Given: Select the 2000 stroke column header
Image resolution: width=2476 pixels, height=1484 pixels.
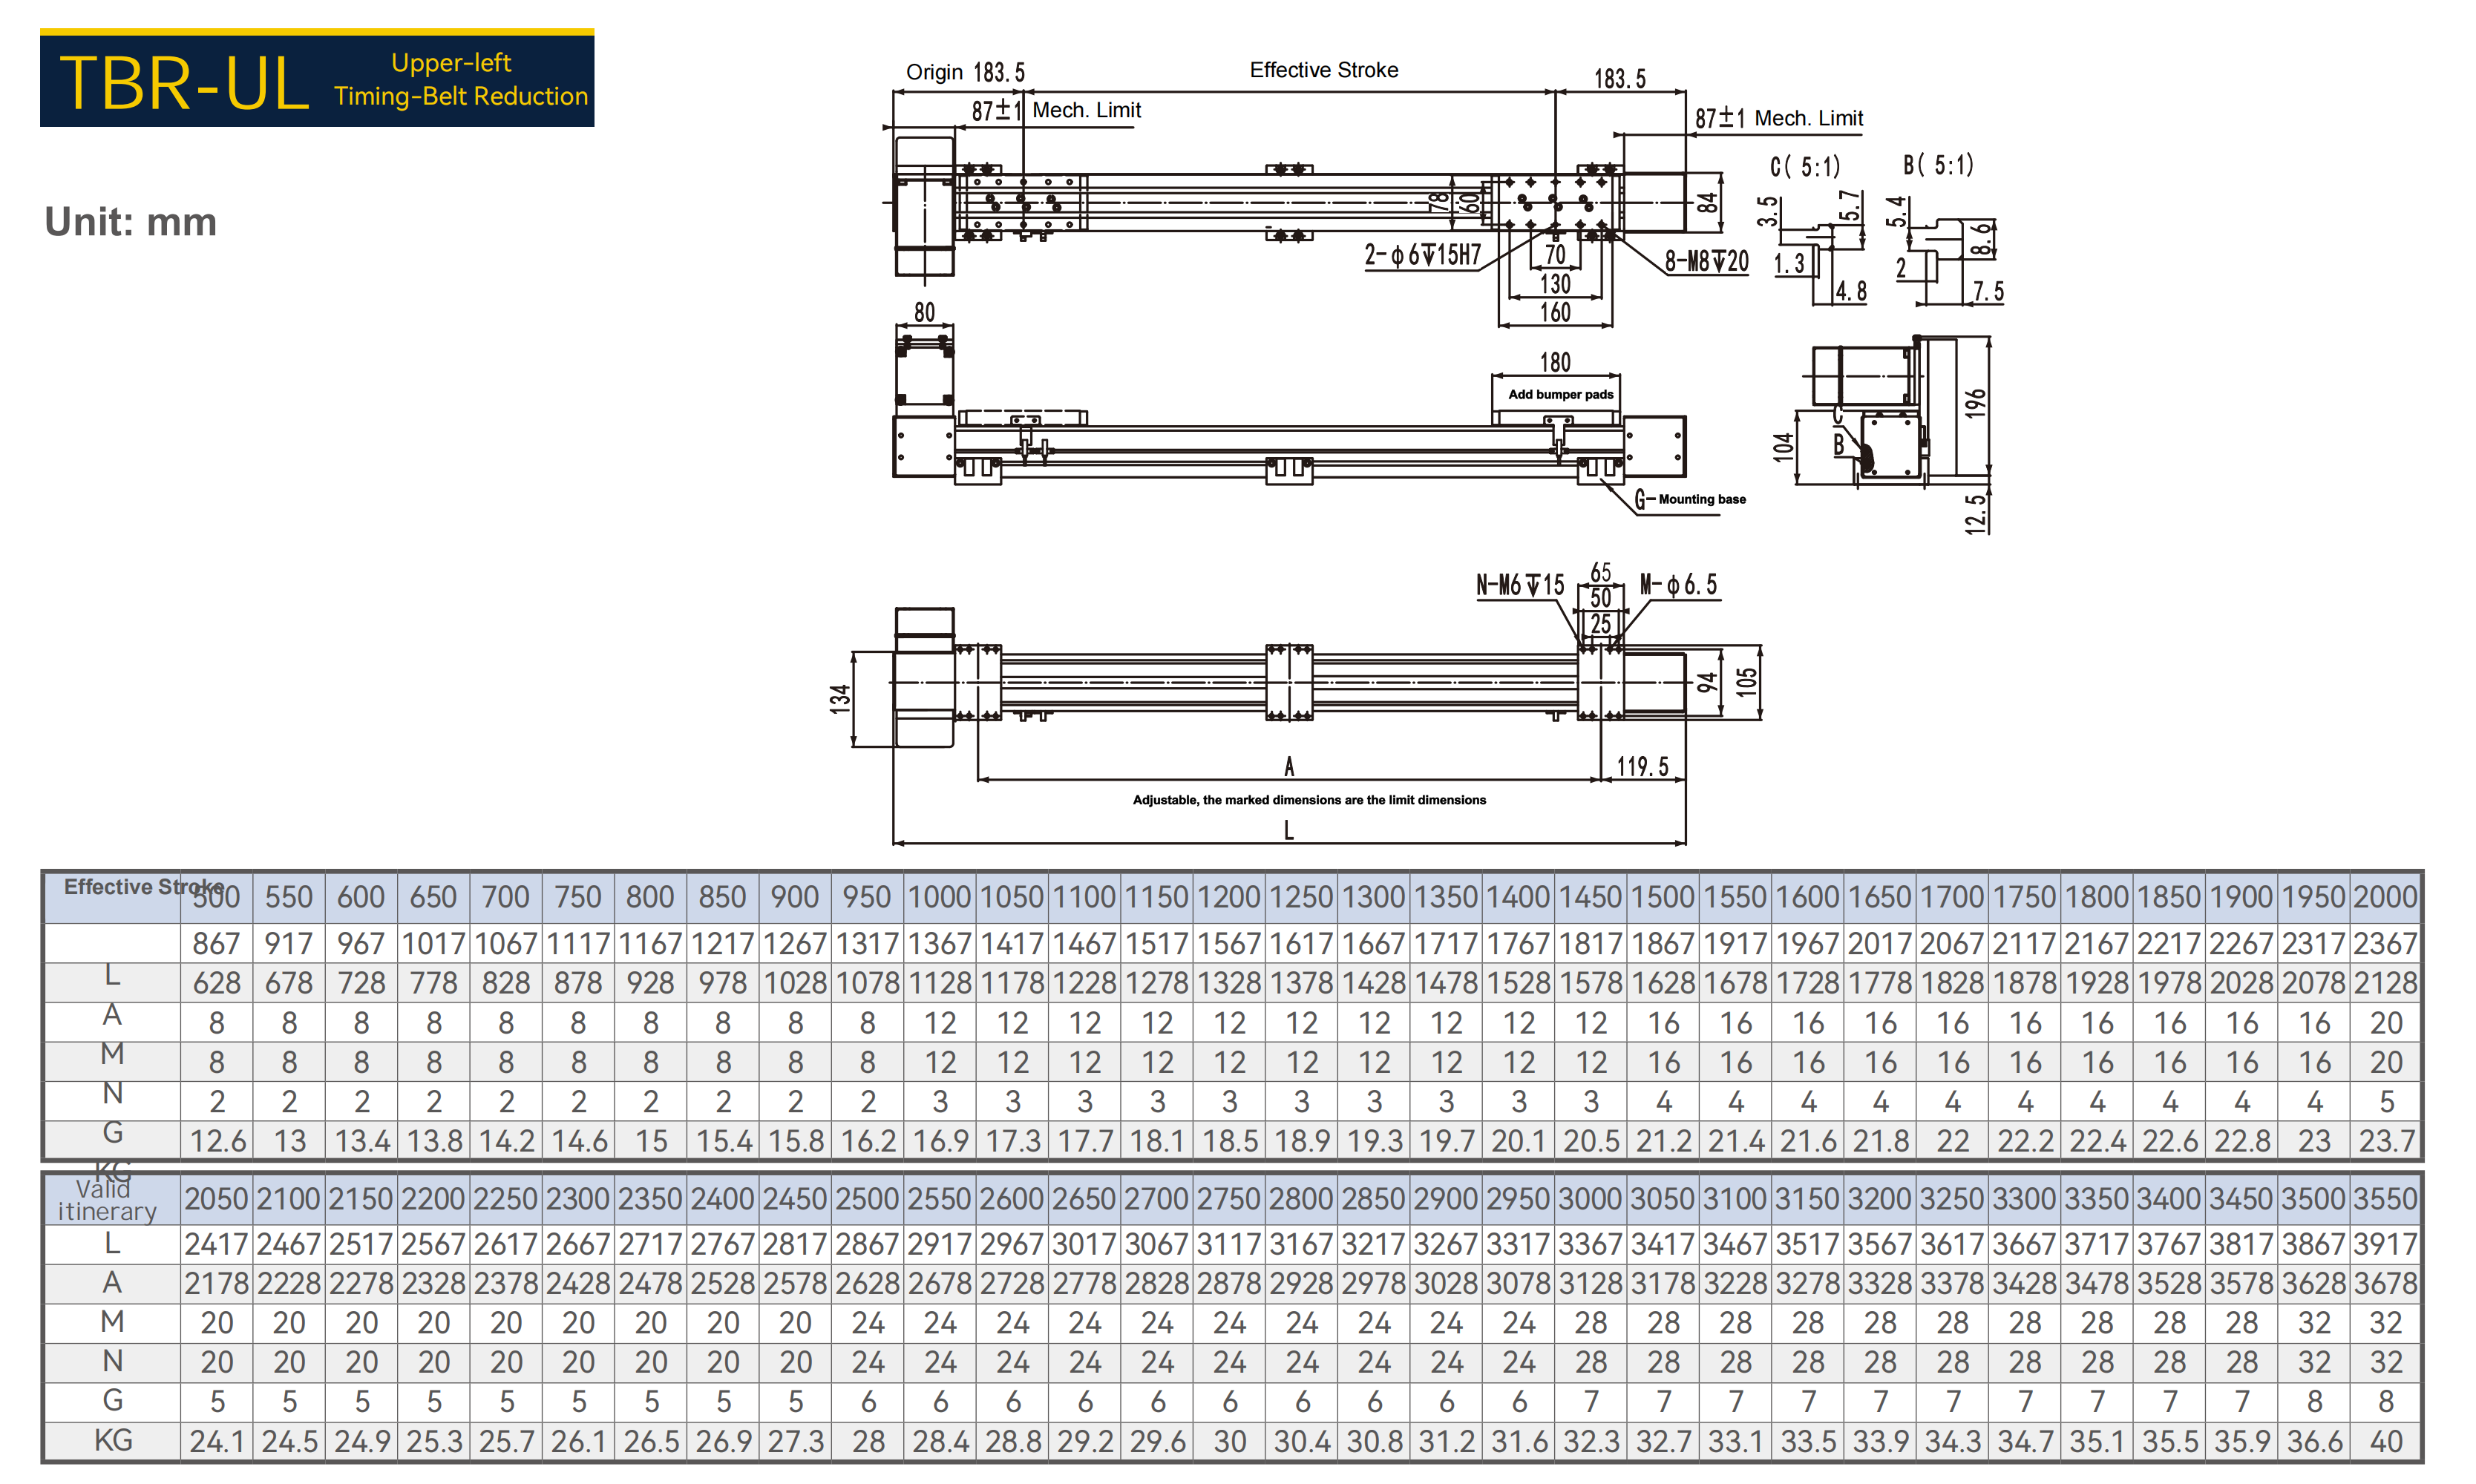Looking at the screenshot, I should click(2385, 897).
